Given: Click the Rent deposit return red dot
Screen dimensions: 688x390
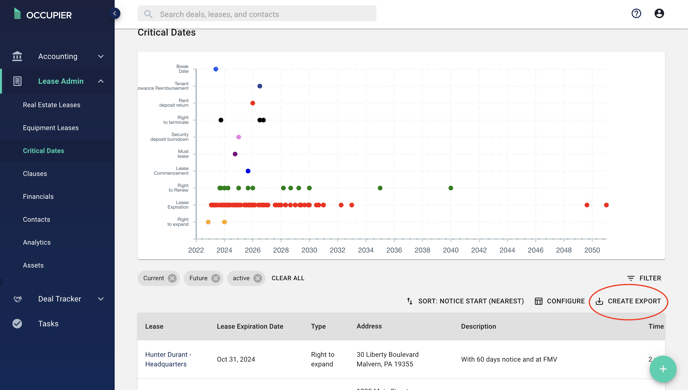Looking at the screenshot, I should point(252,103).
